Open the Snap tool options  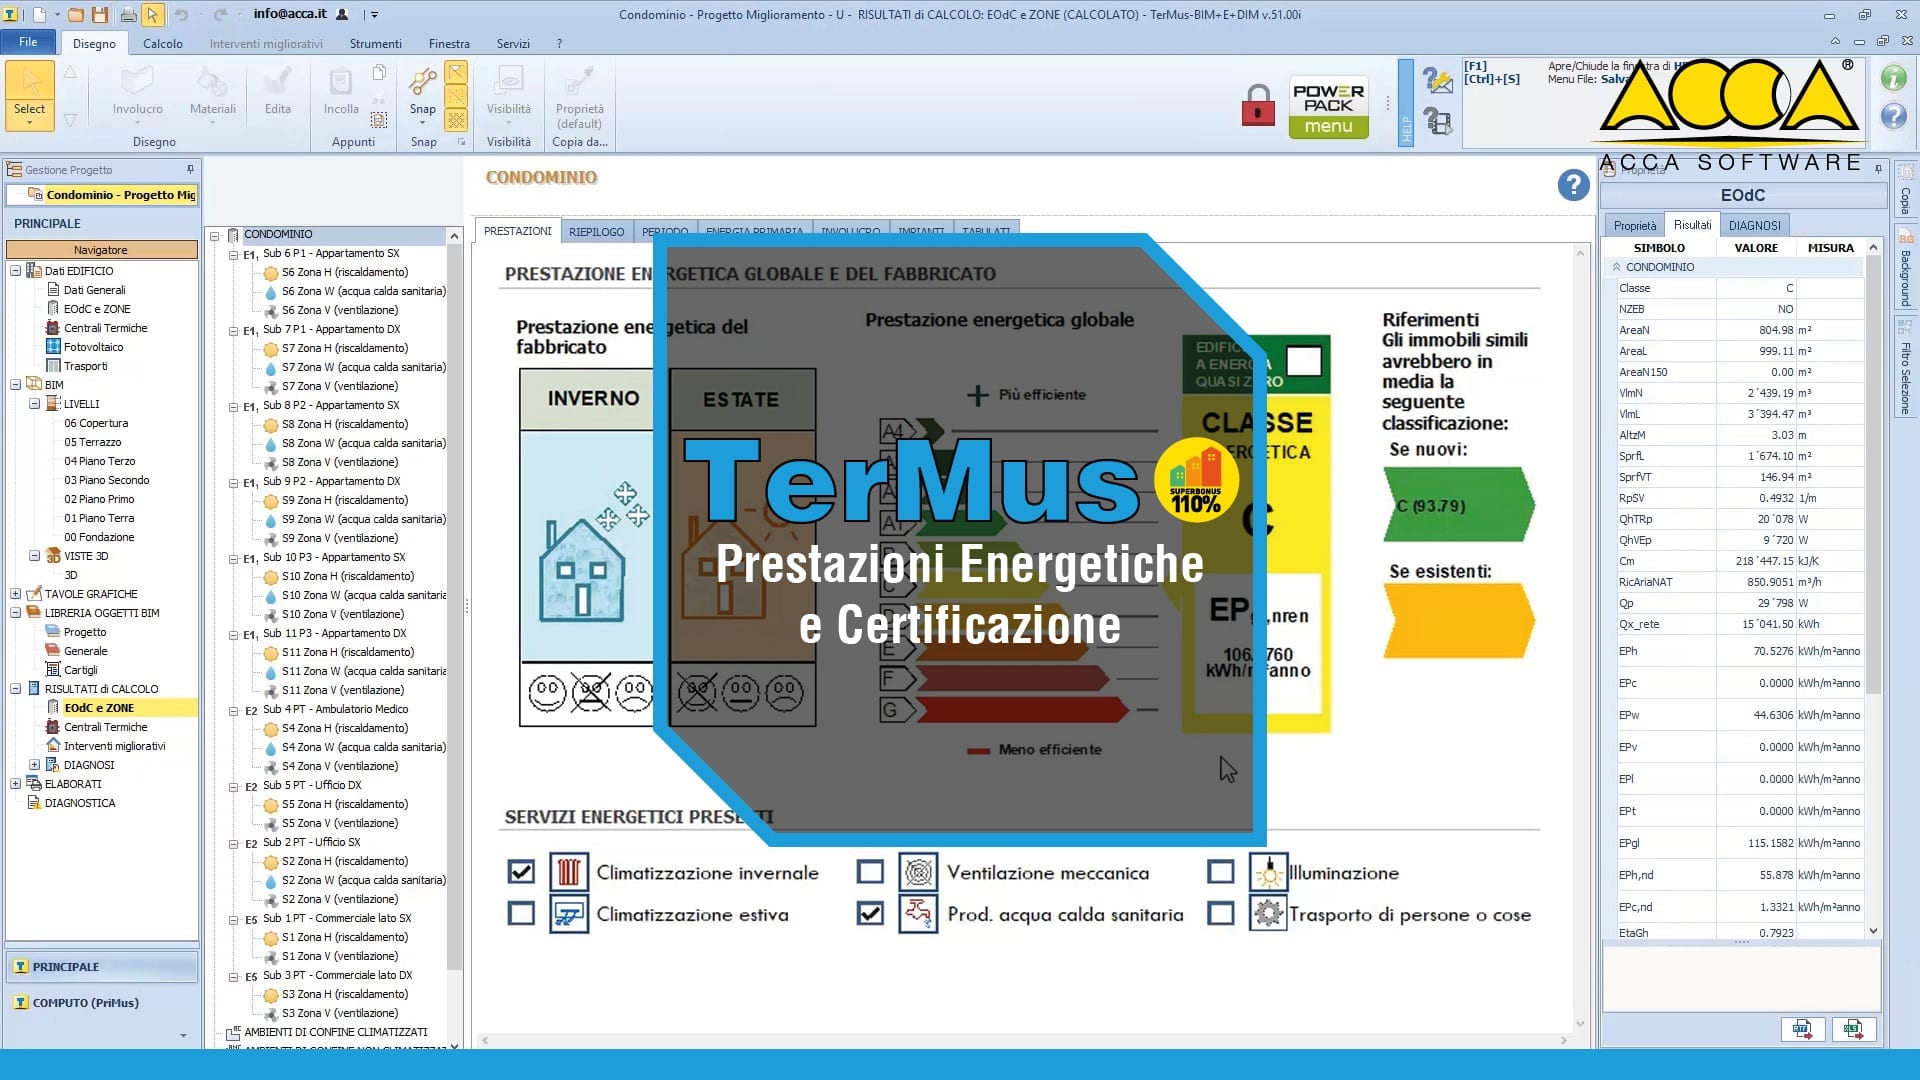[x=422, y=109]
